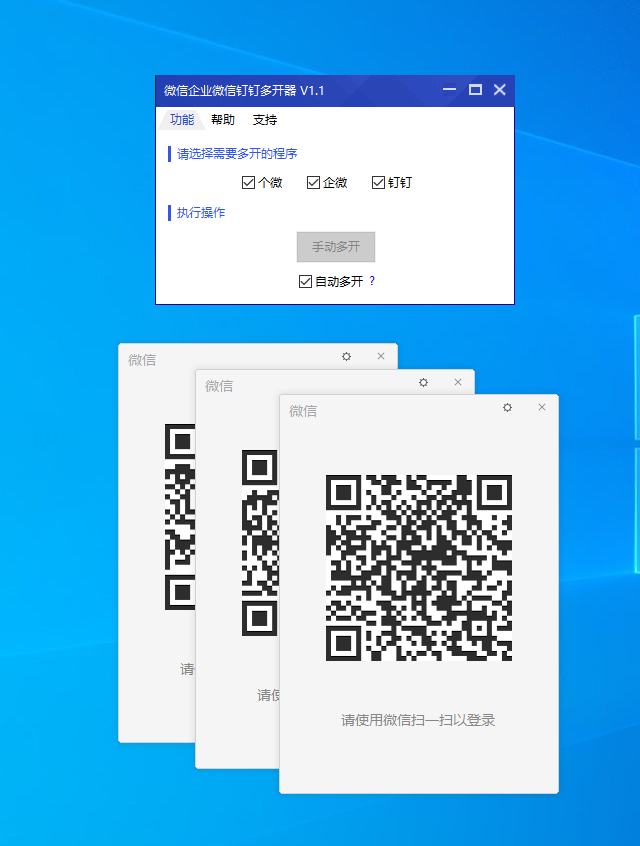Click the QR code in rearmost 微信 window

tap(180, 517)
